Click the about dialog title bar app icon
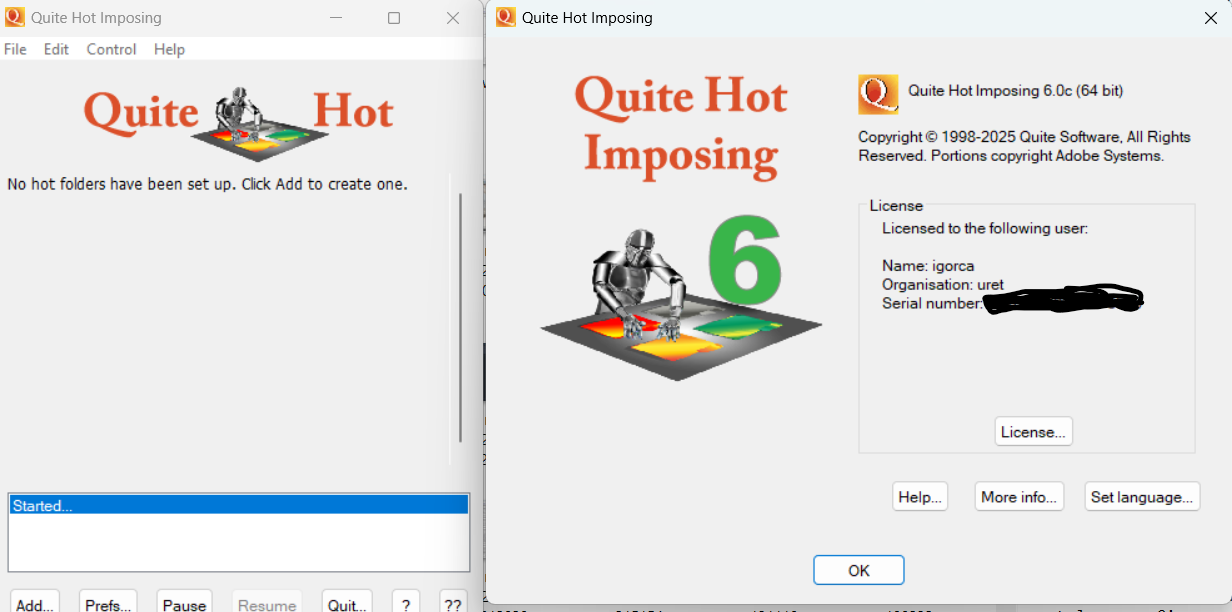Viewport: 1232px width, 612px height. pos(506,17)
